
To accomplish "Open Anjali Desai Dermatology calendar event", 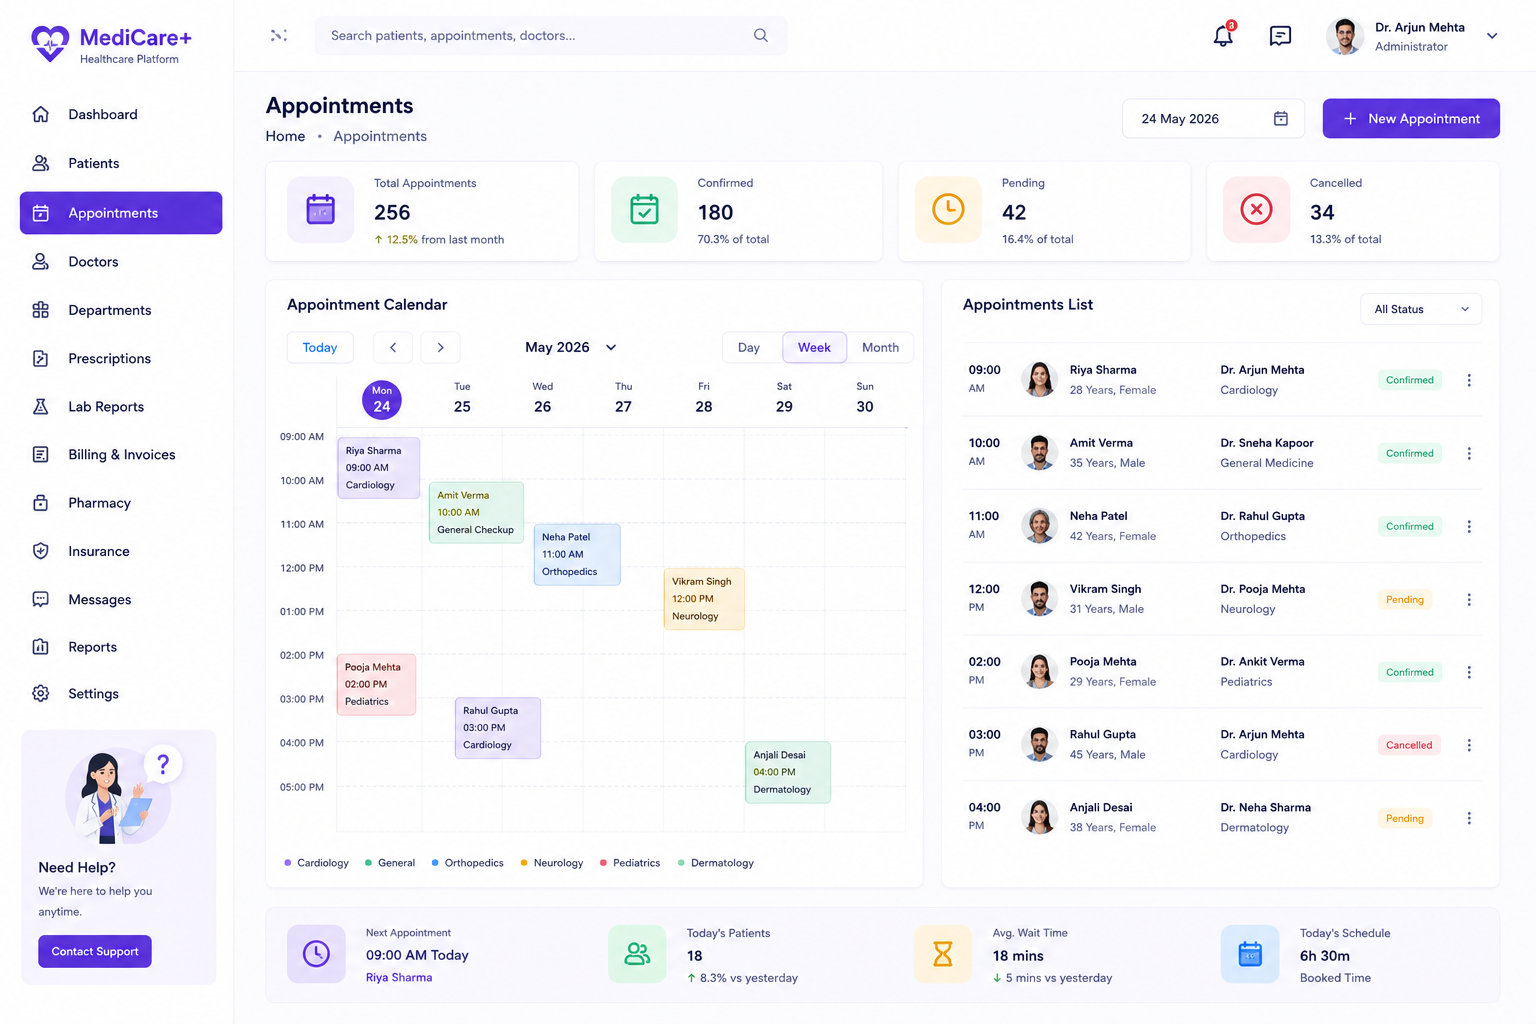I will pos(787,772).
